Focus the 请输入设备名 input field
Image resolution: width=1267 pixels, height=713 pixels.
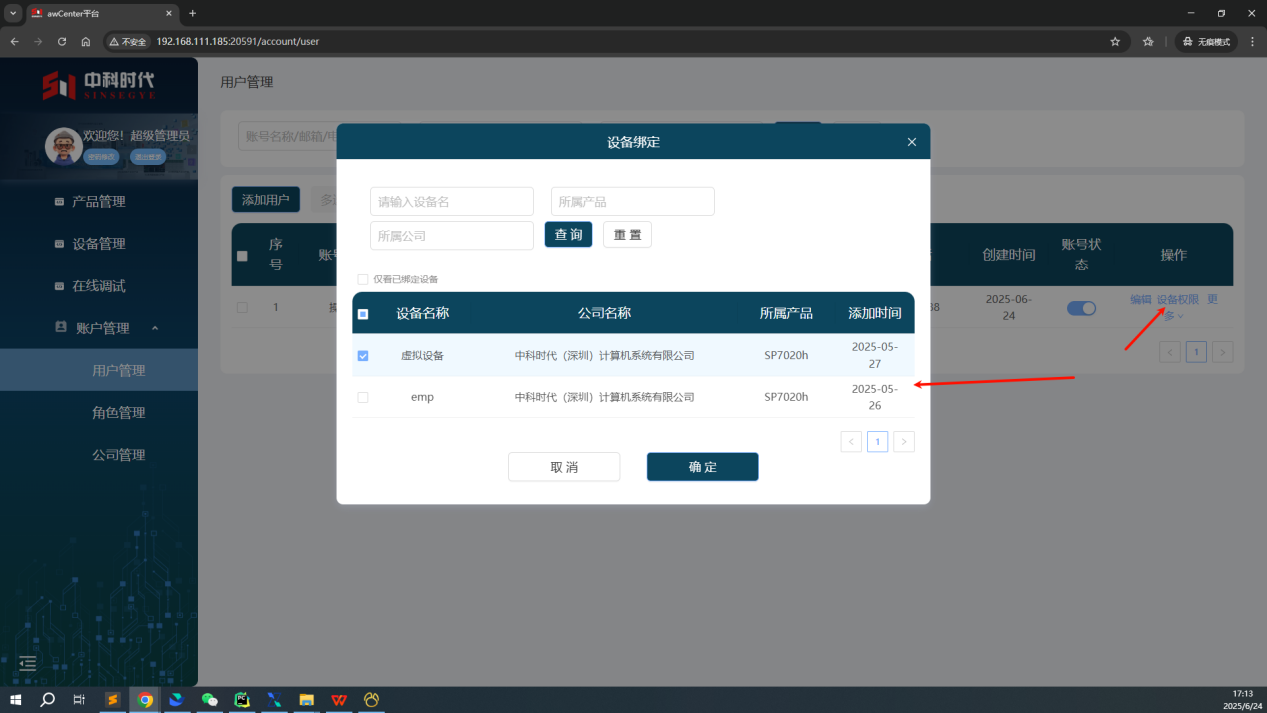tap(451, 201)
